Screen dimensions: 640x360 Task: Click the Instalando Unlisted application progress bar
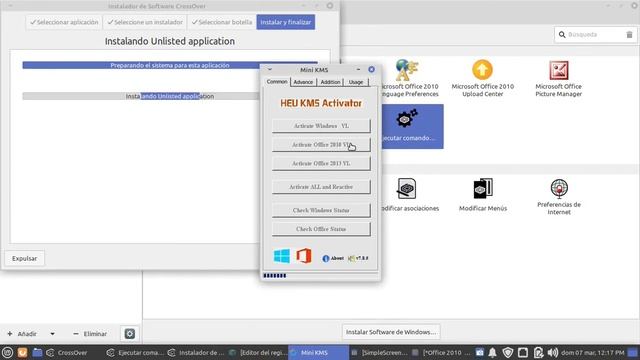[x=141, y=96]
